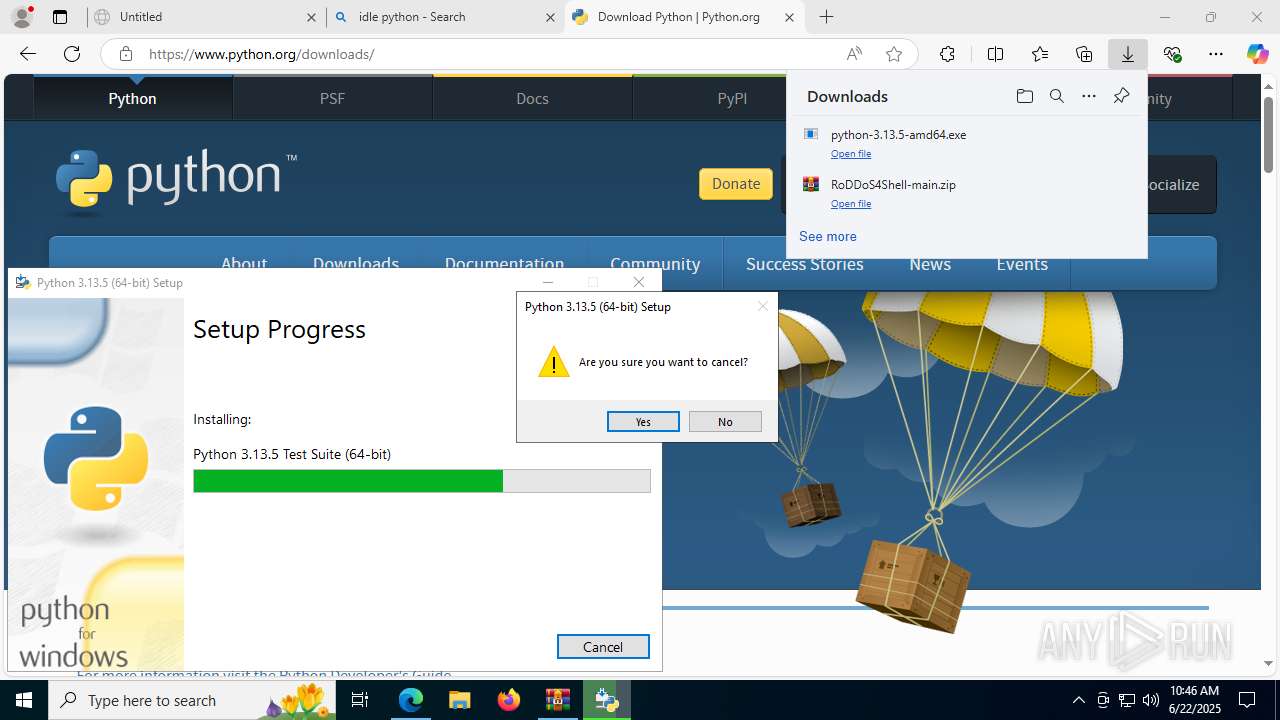1280x720 pixels.
Task: Open the Windows Start menu
Action: pos(24,700)
